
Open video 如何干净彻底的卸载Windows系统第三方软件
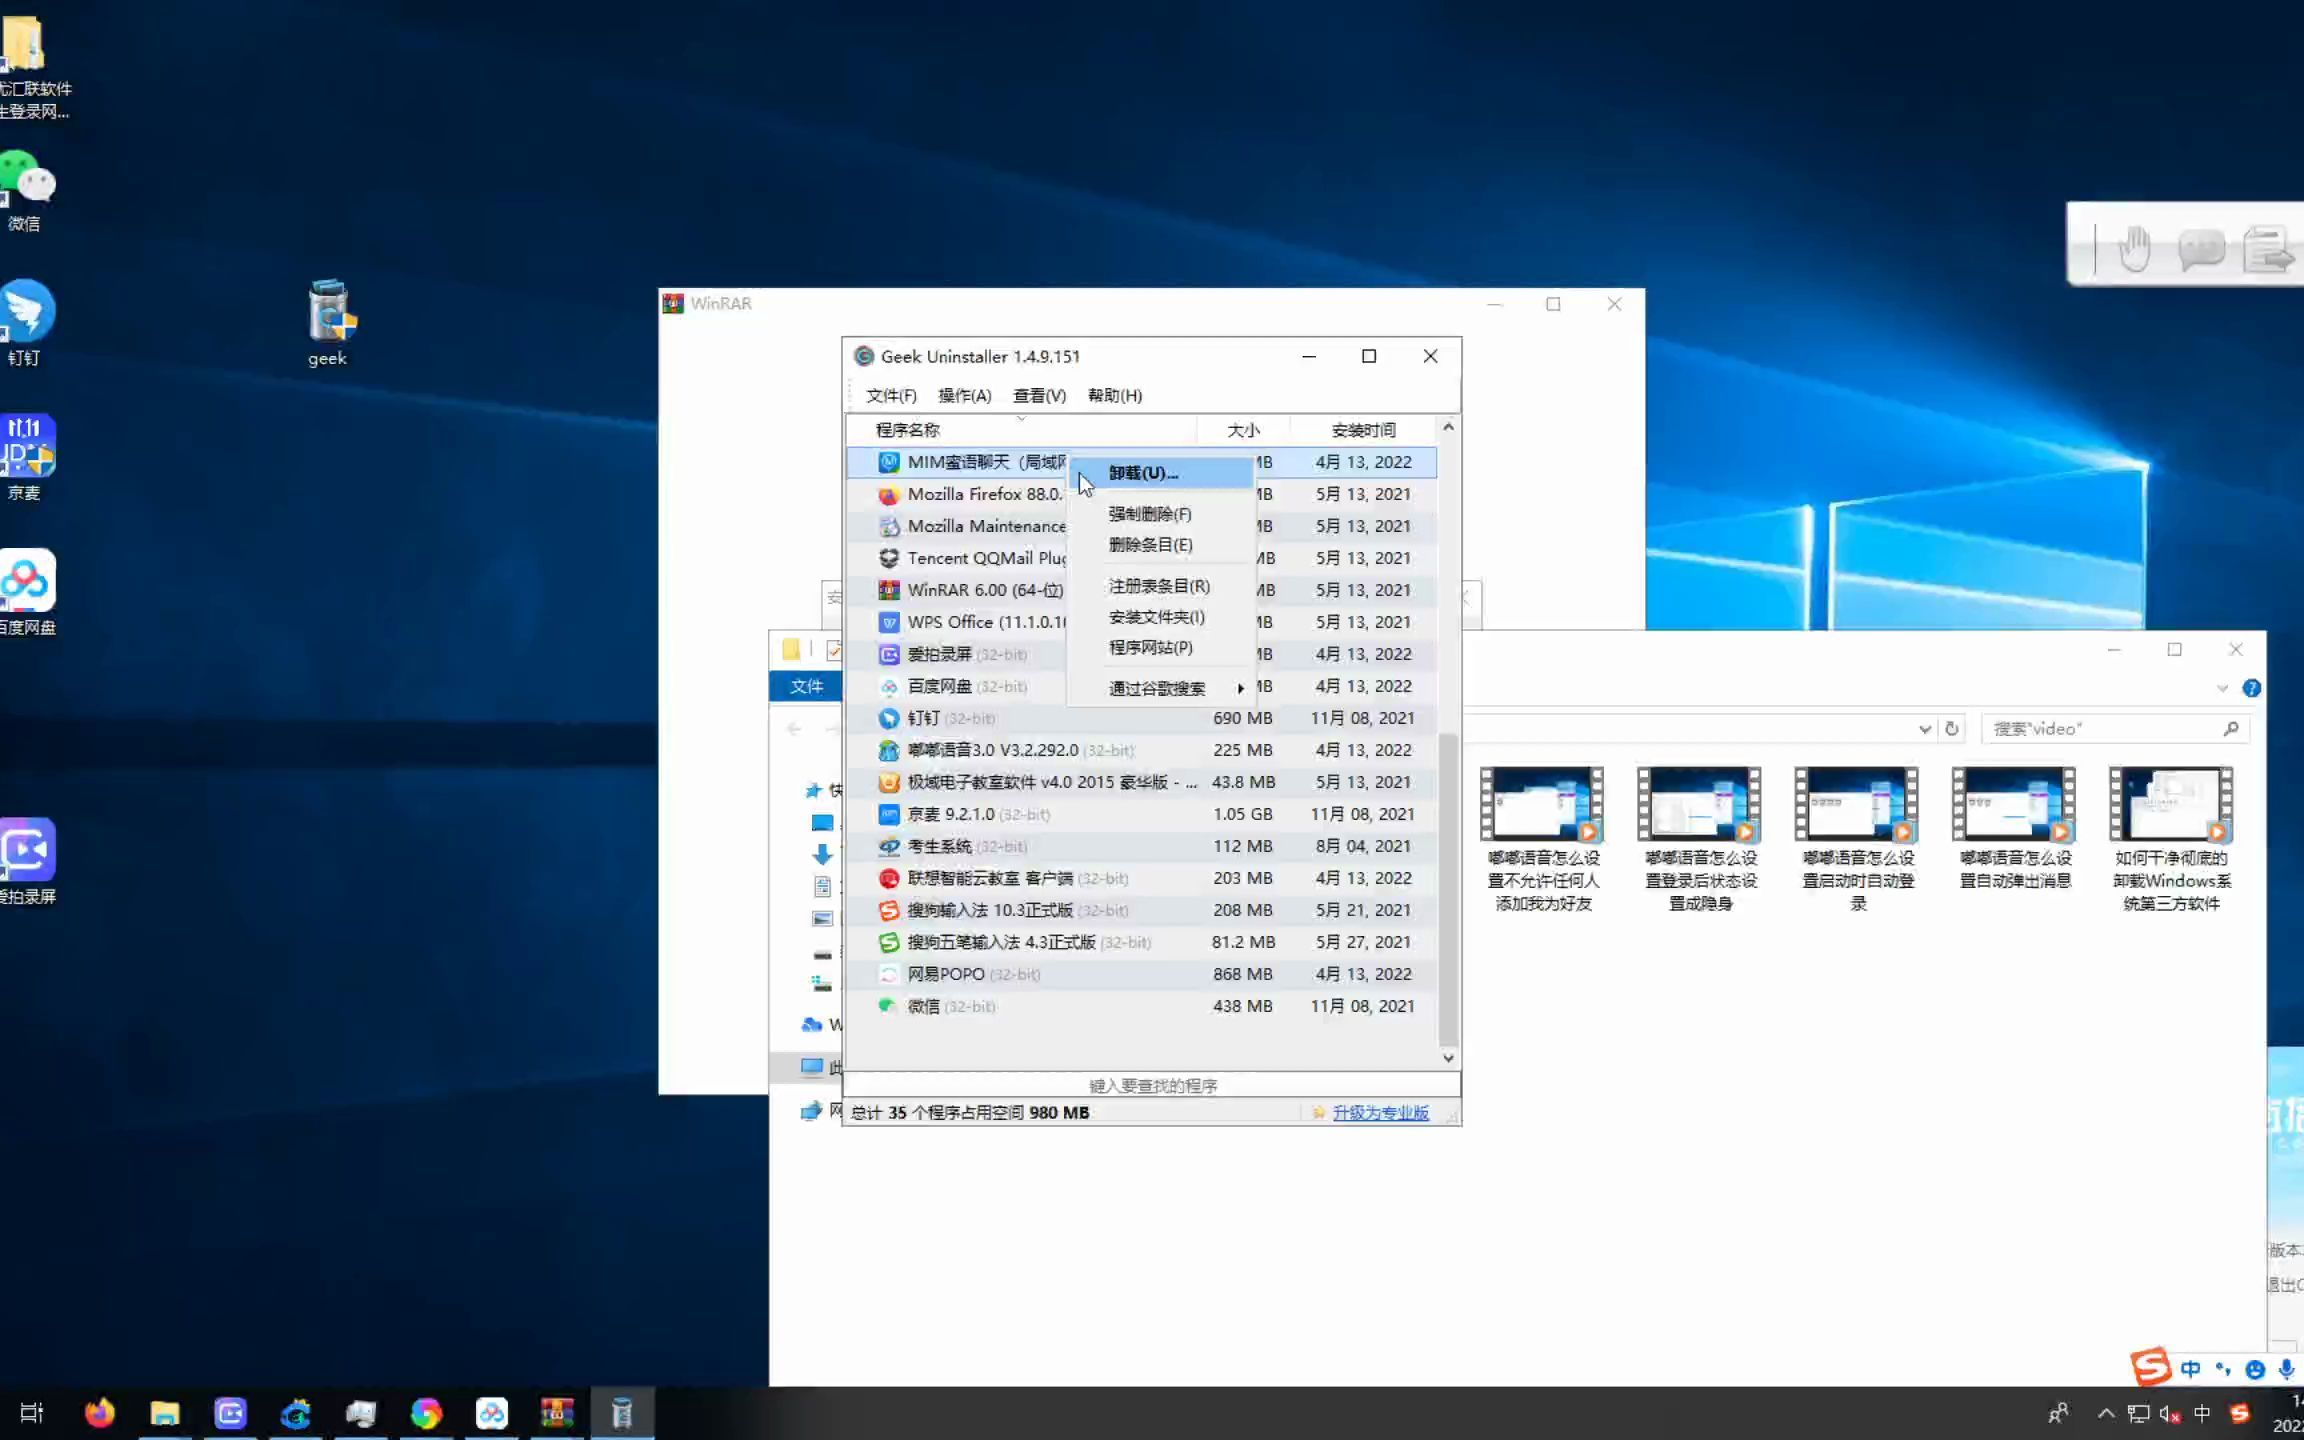tap(2171, 839)
